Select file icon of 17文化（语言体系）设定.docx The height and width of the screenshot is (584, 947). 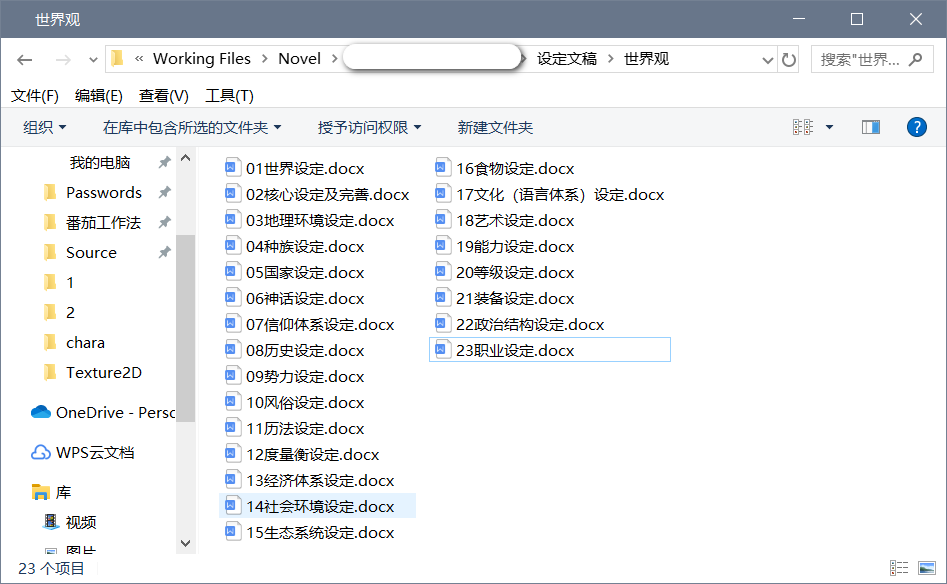[441, 193]
